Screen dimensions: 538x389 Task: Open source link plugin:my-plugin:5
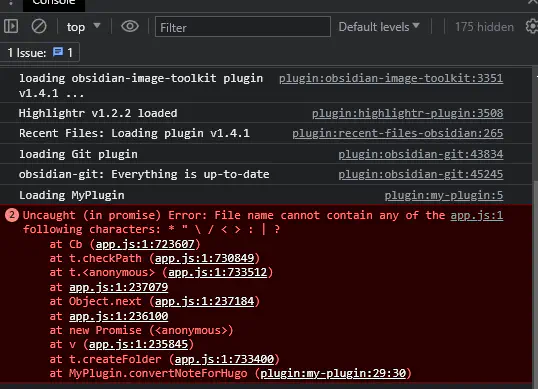point(444,195)
